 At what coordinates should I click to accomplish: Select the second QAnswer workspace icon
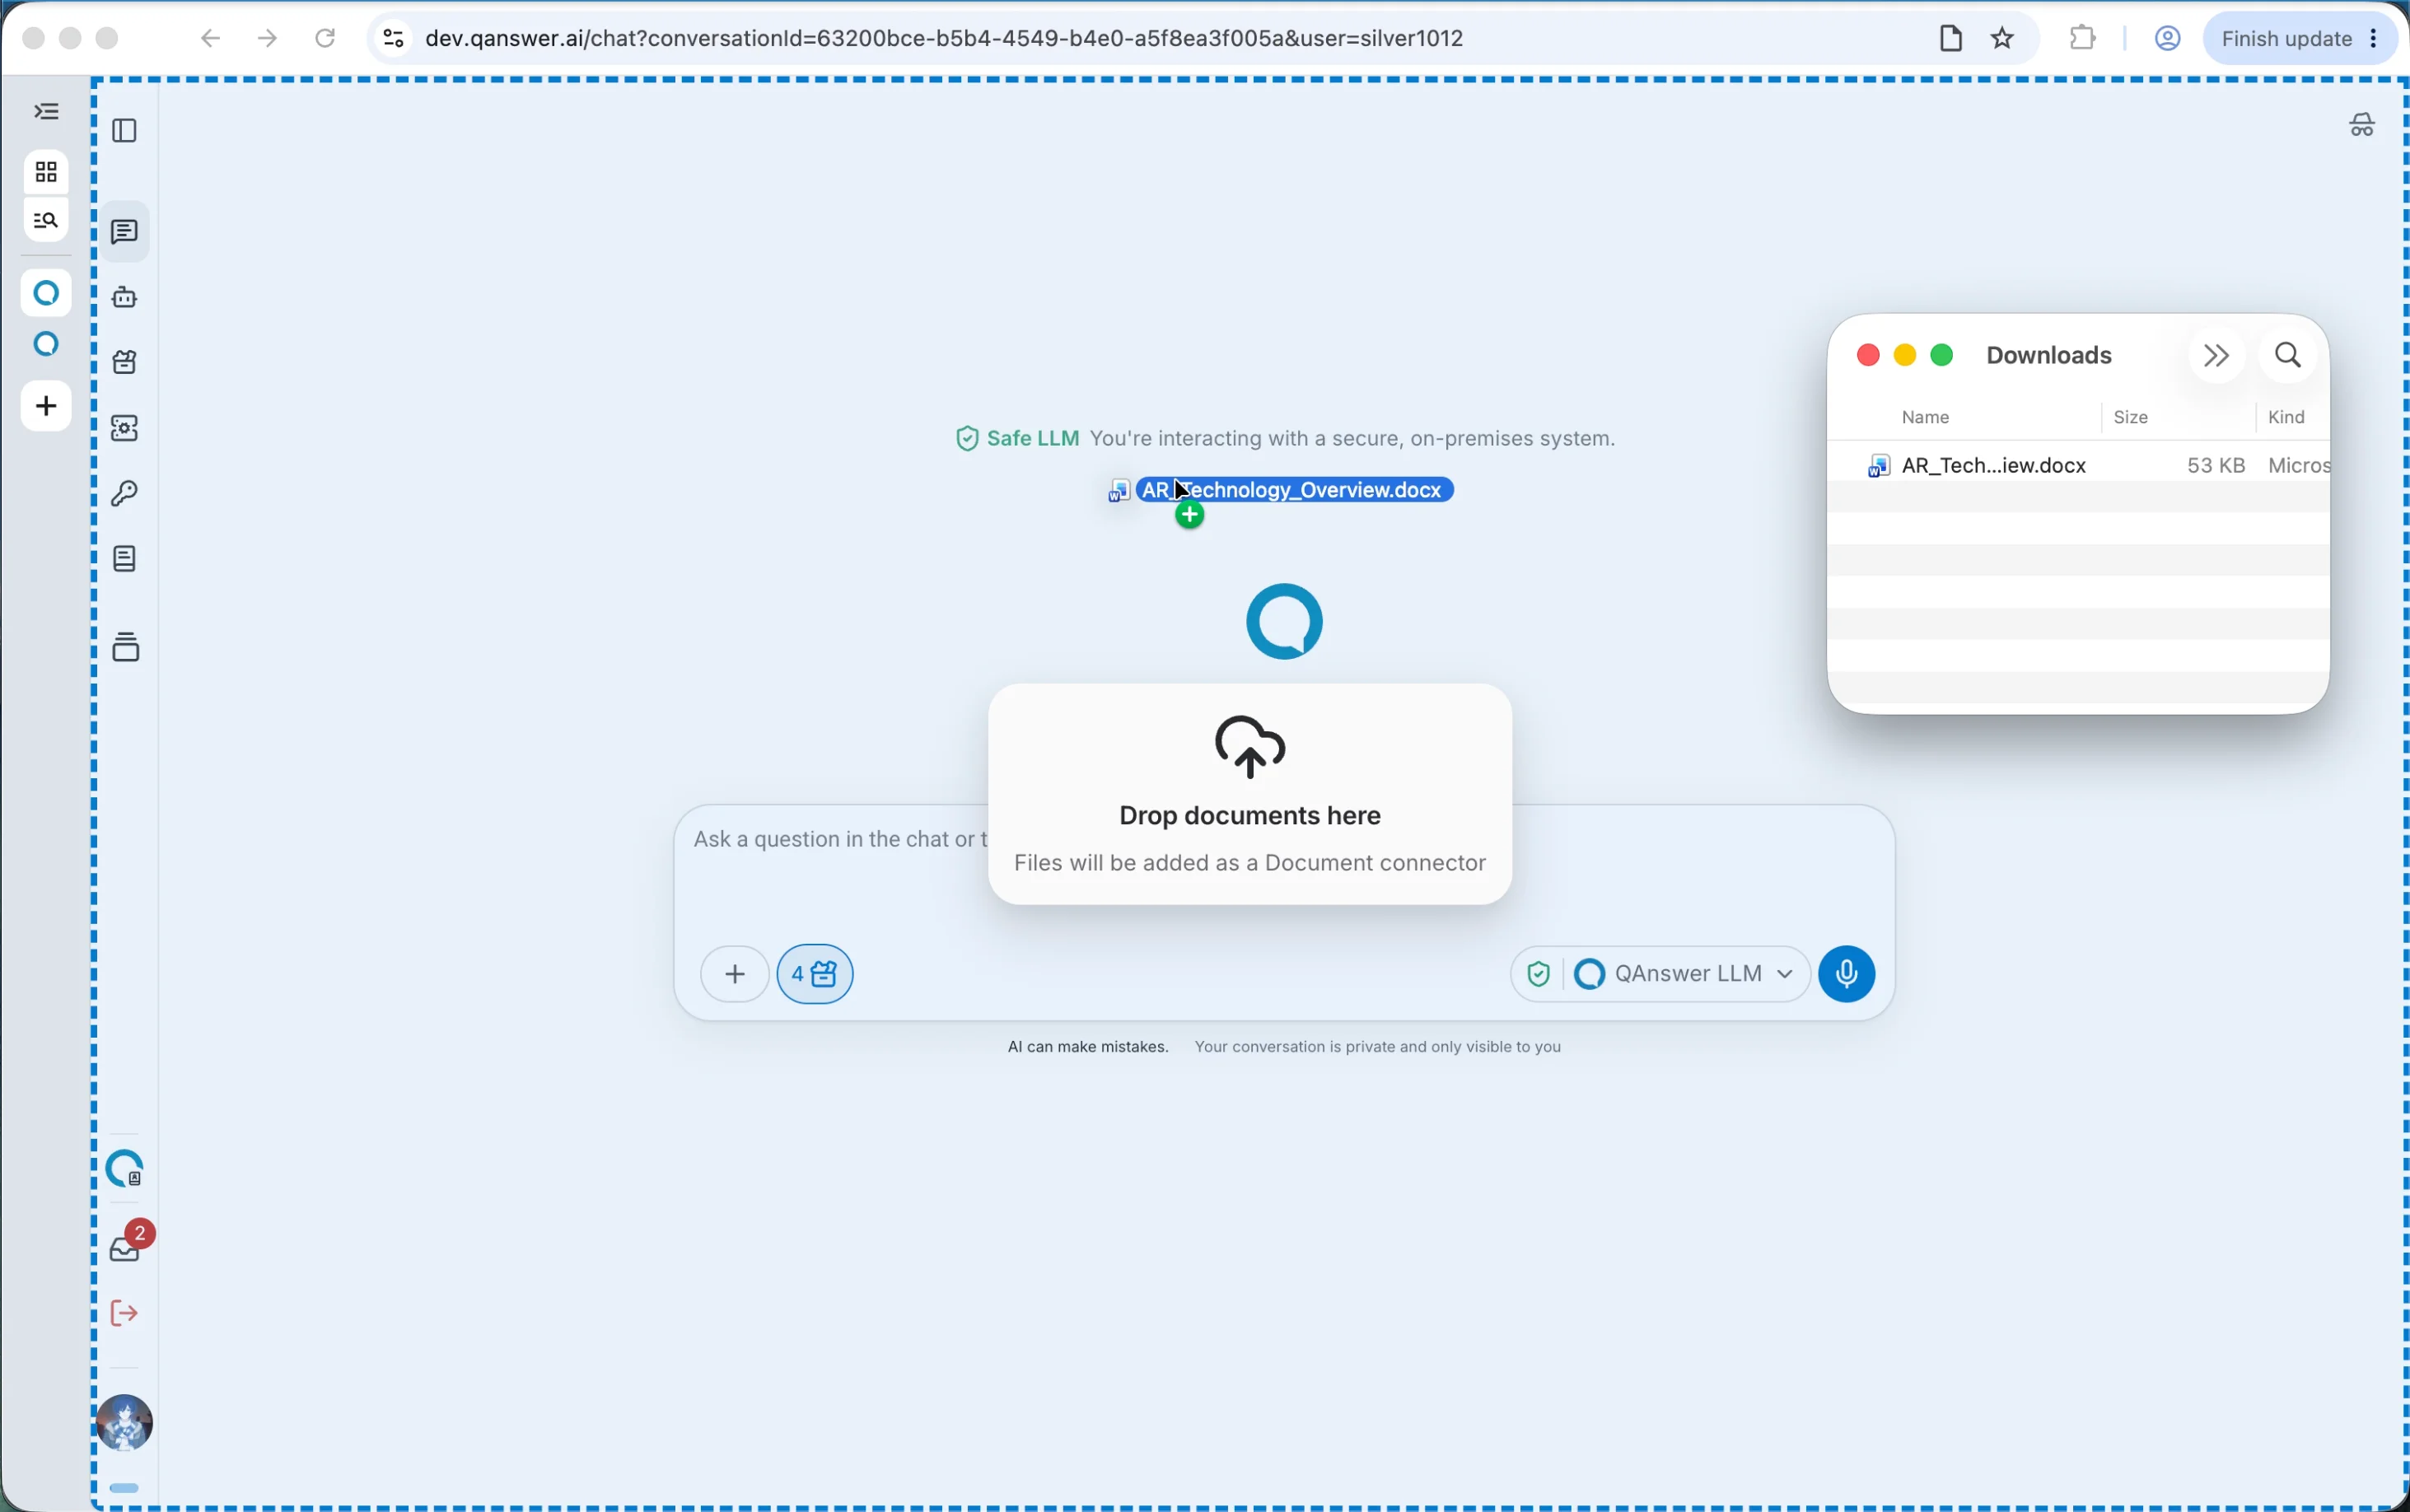point(46,345)
